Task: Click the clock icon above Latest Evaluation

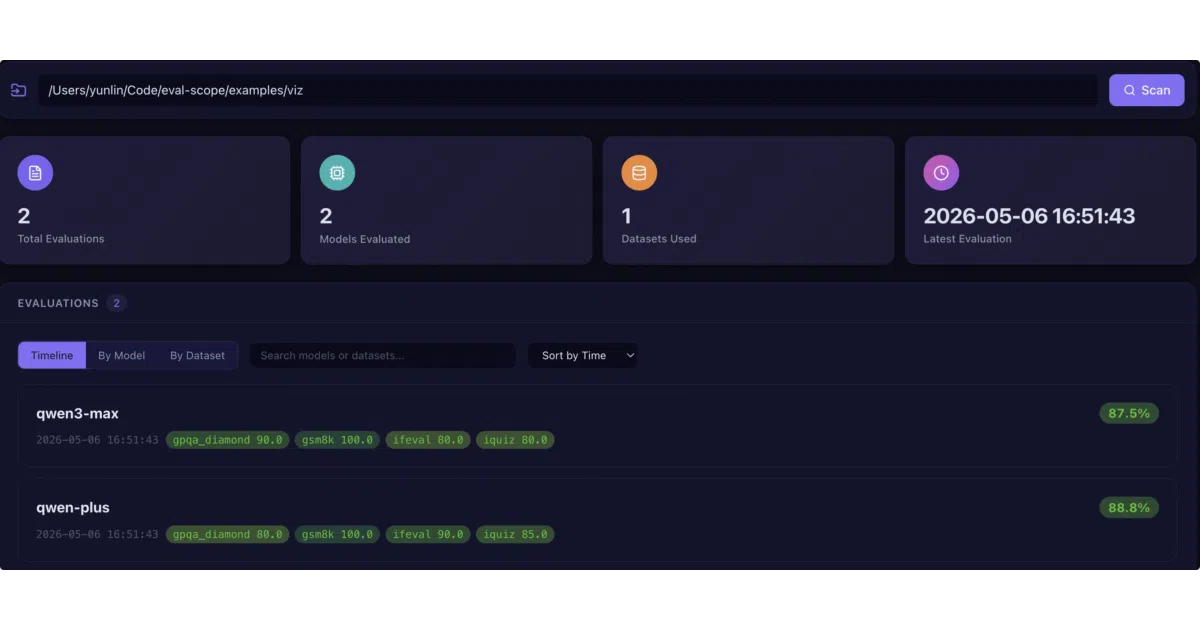Action: coord(941,173)
